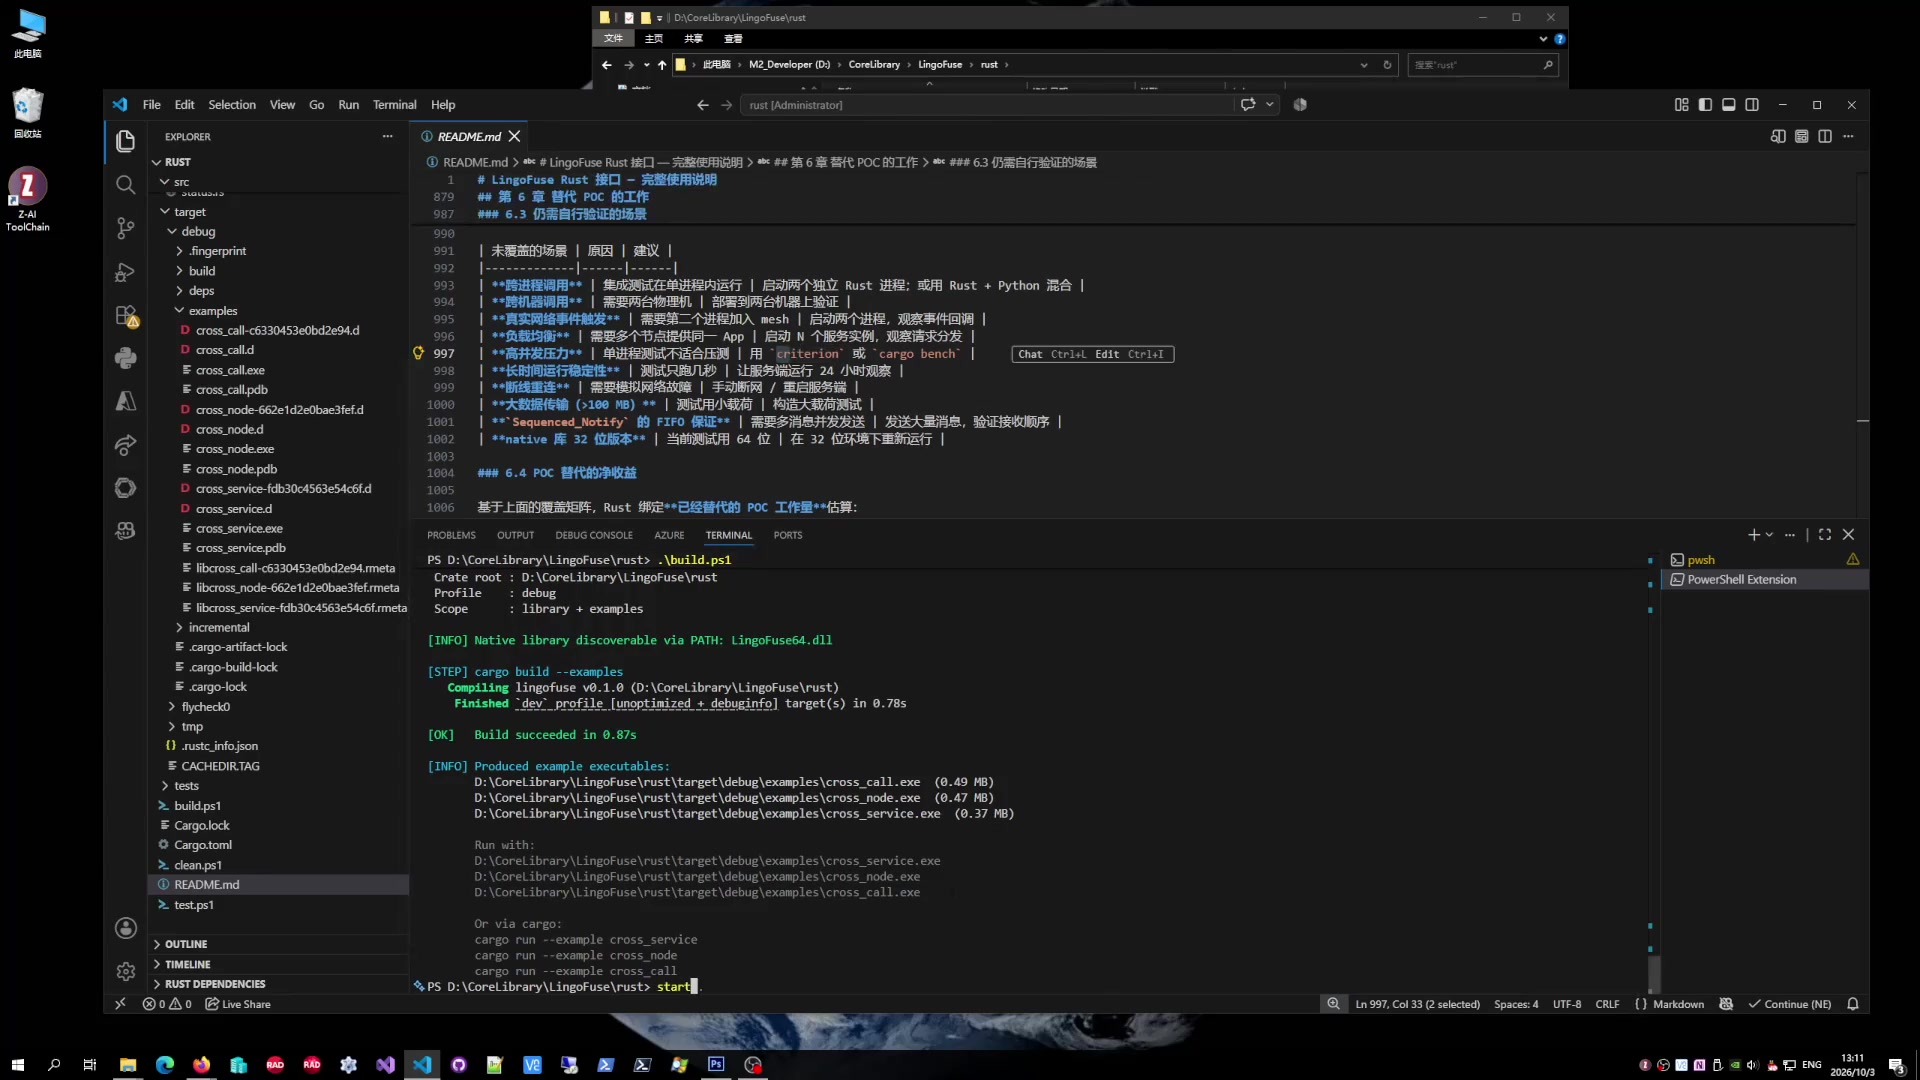Click the command center search field
This screenshot has height=1080, width=1920.
[x=986, y=104]
